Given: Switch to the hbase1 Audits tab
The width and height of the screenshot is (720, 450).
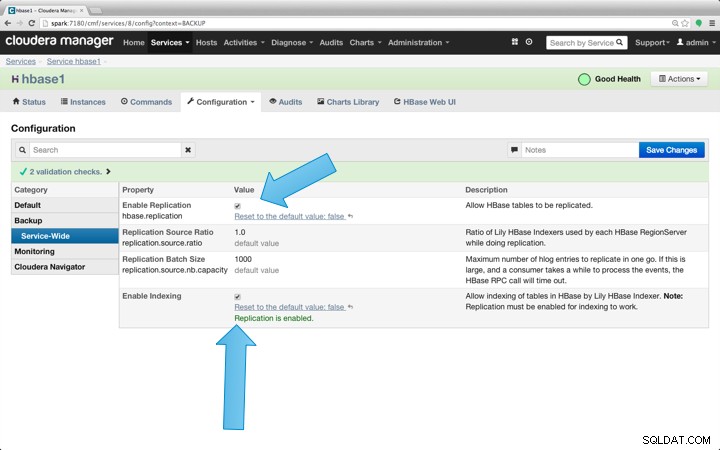Looking at the screenshot, I should tap(286, 102).
